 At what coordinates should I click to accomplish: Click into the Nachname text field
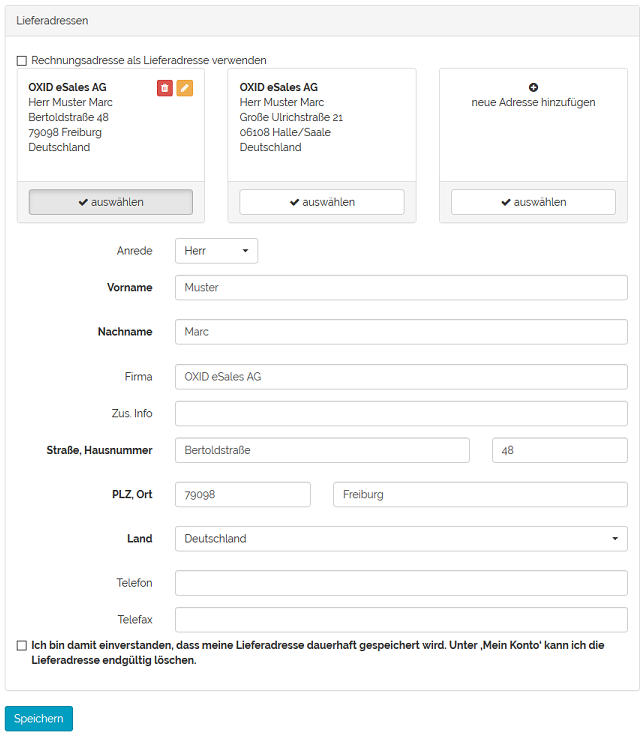click(401, 332)
